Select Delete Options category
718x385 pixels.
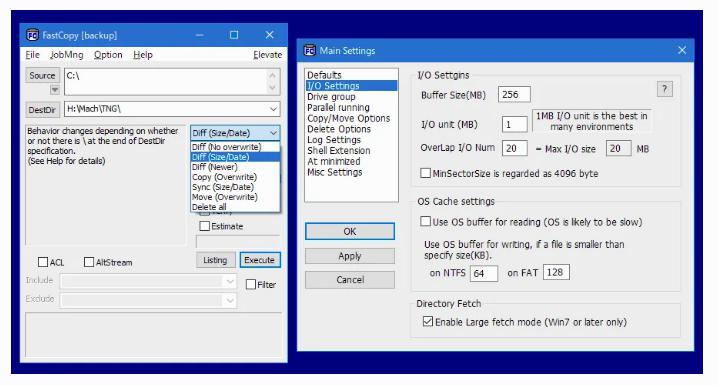(351, 129)
